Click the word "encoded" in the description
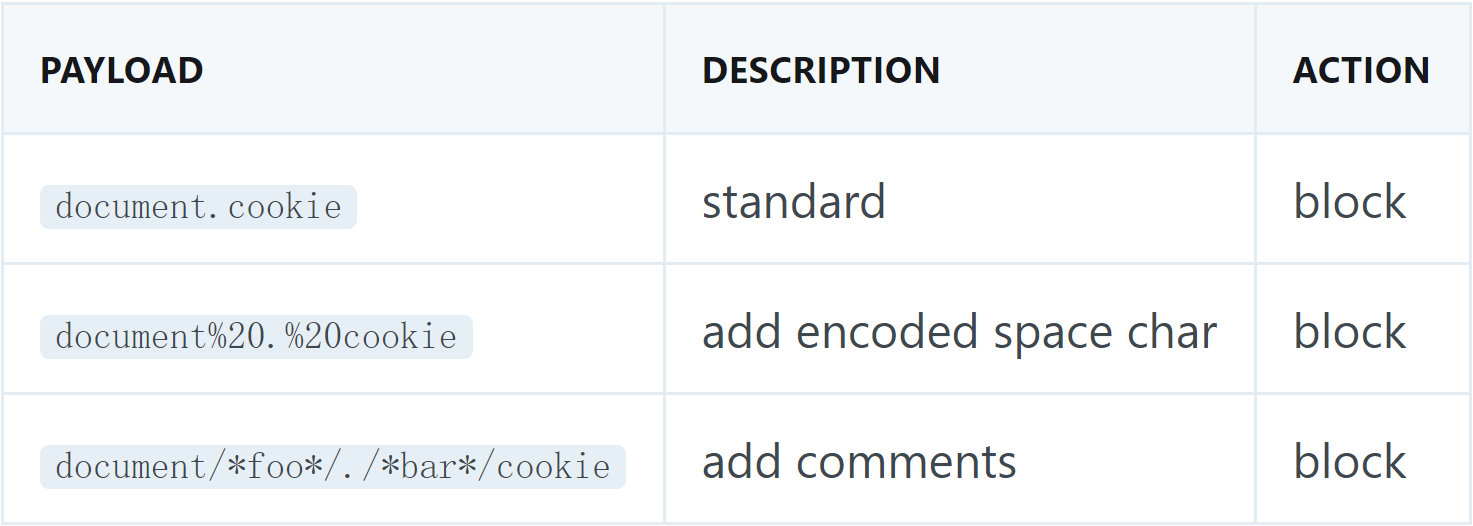This screenshot has width=1473, height=526. click(888, 332)
